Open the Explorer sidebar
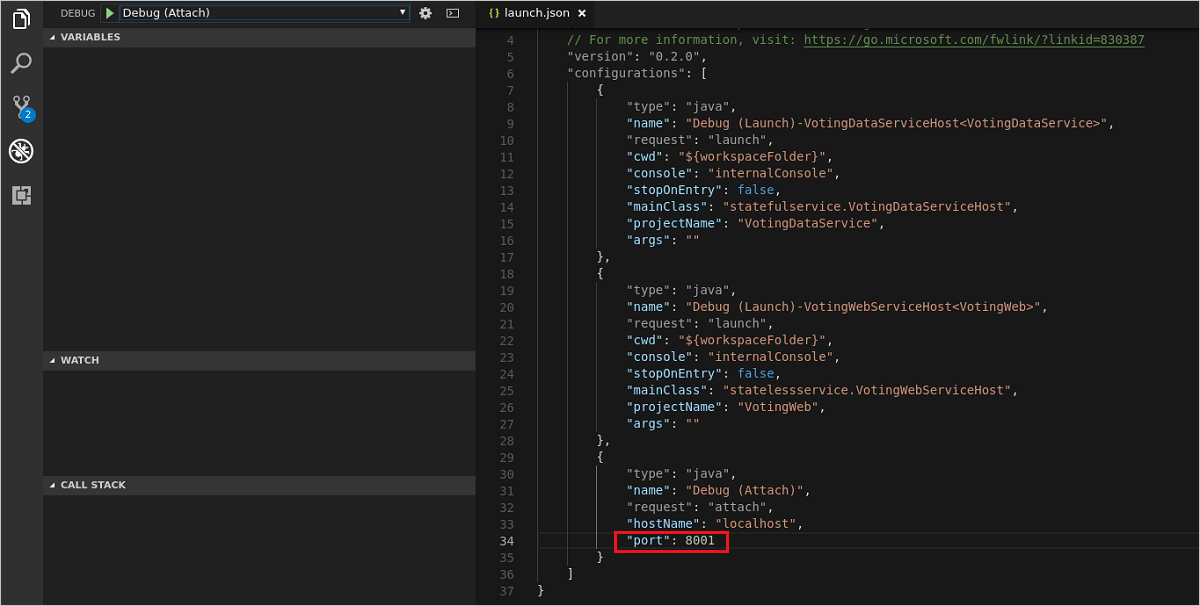This screenshot has width=1200, height=606. tap(21, 19)
